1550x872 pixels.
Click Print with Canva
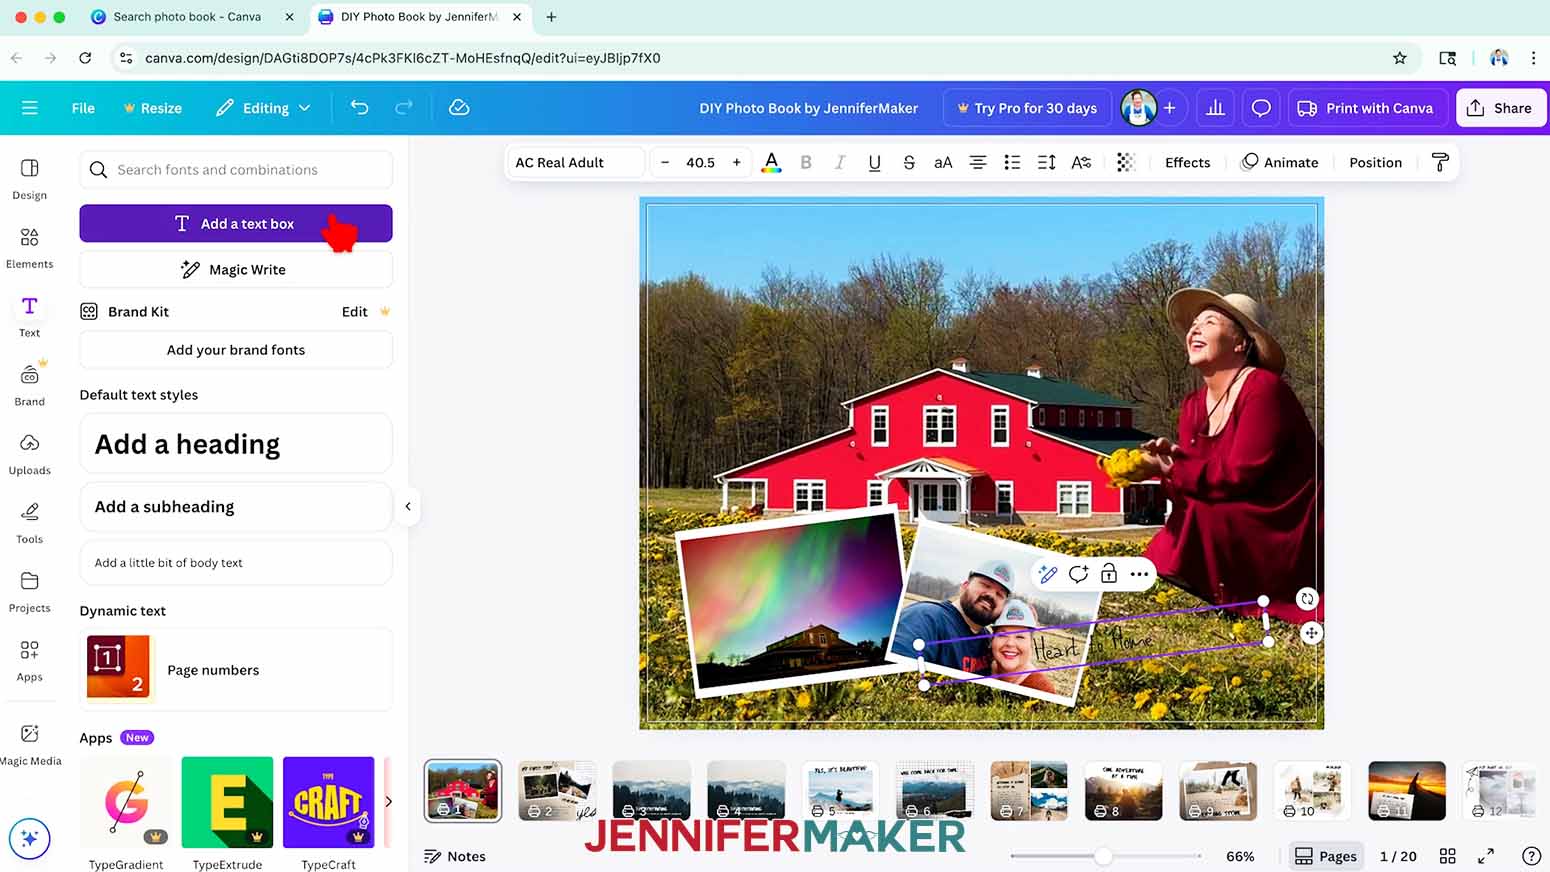tap(1366, 108)
